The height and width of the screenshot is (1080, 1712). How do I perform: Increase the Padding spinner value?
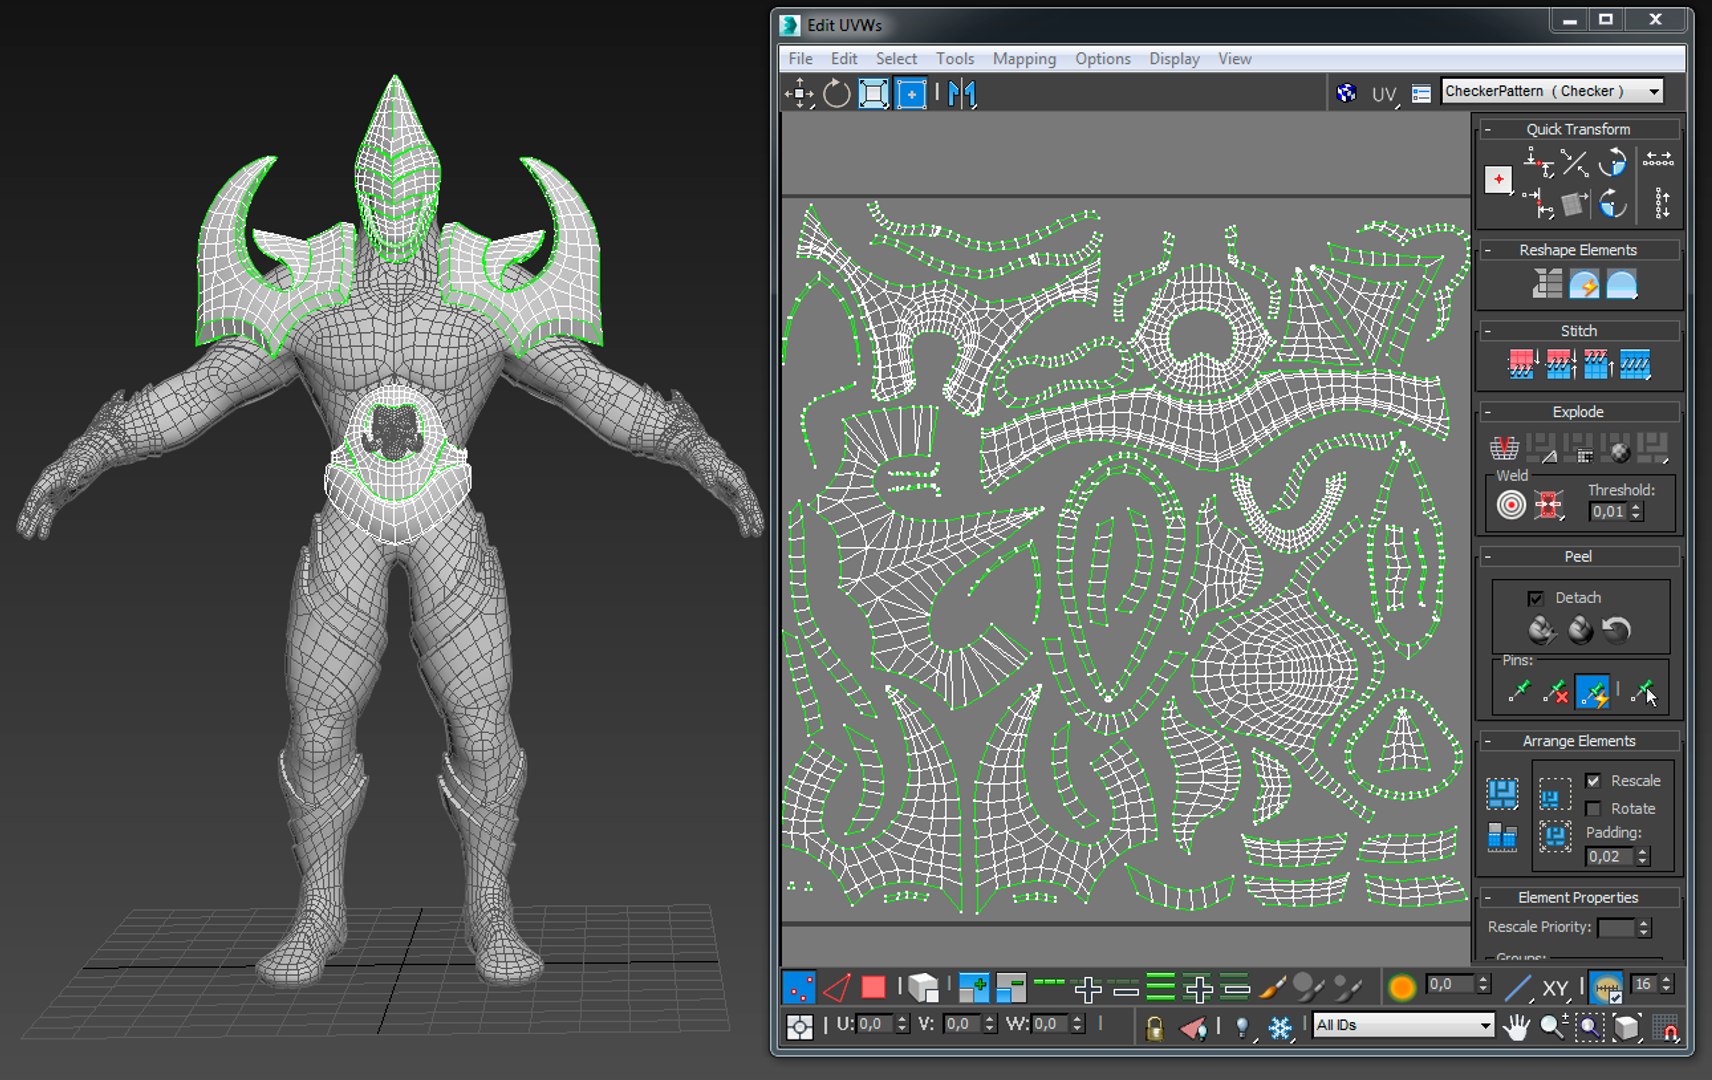(1642, 852)
